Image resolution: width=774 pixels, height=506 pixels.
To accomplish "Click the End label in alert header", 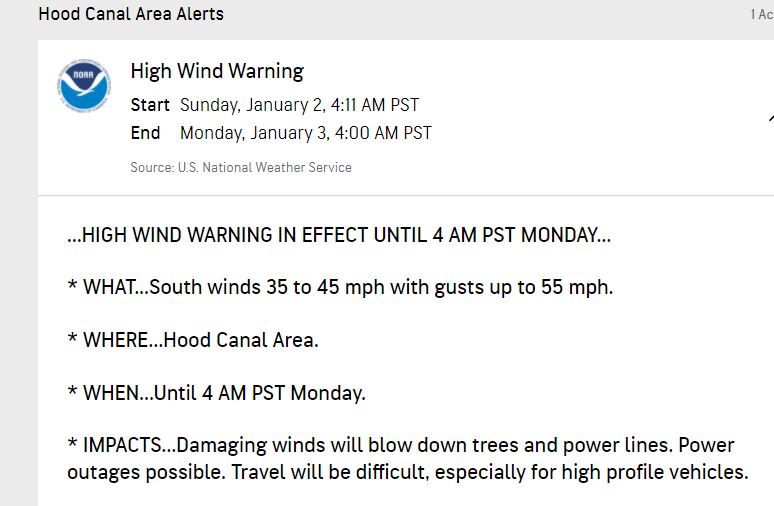I will pos(145,133).
